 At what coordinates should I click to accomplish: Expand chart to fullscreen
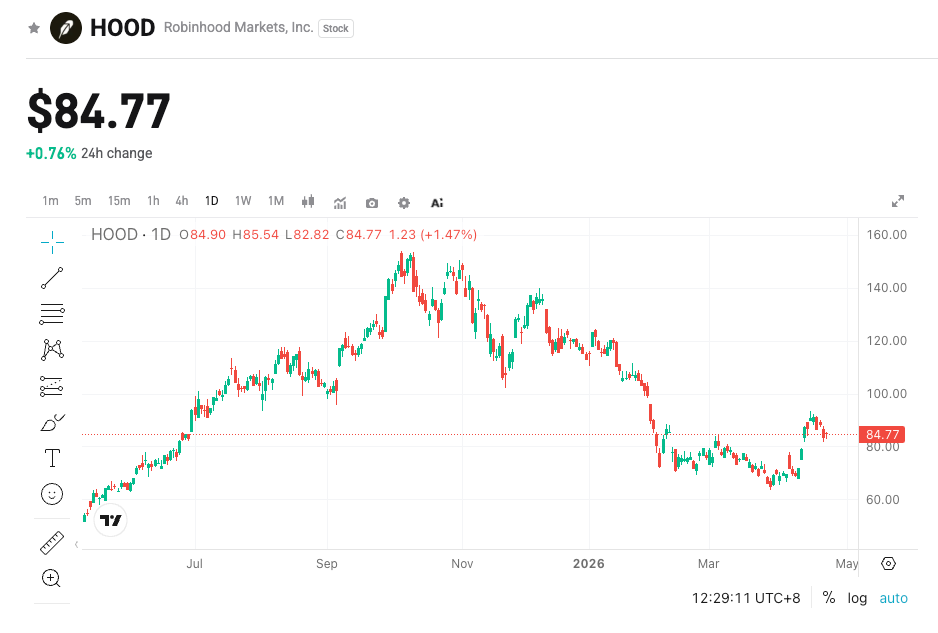point(897,200)
